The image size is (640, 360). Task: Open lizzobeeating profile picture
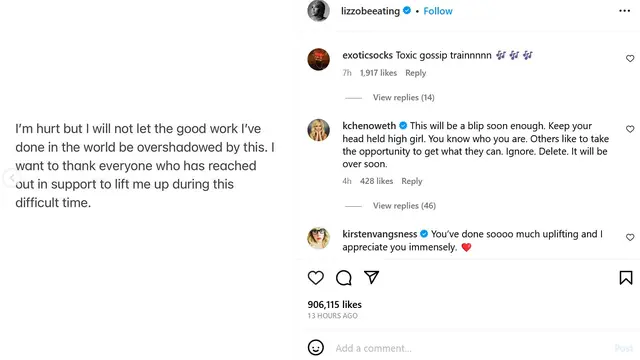(x=318, y=10)
